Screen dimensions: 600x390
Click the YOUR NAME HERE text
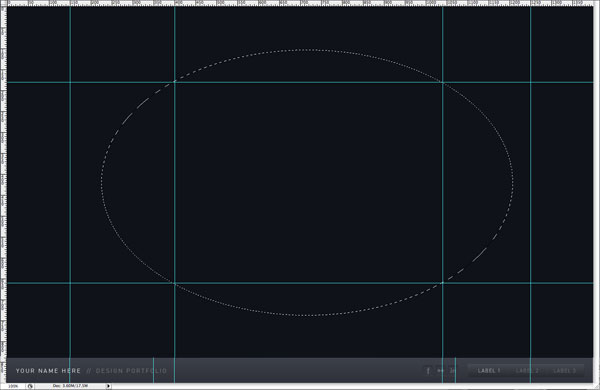(48, 371)
